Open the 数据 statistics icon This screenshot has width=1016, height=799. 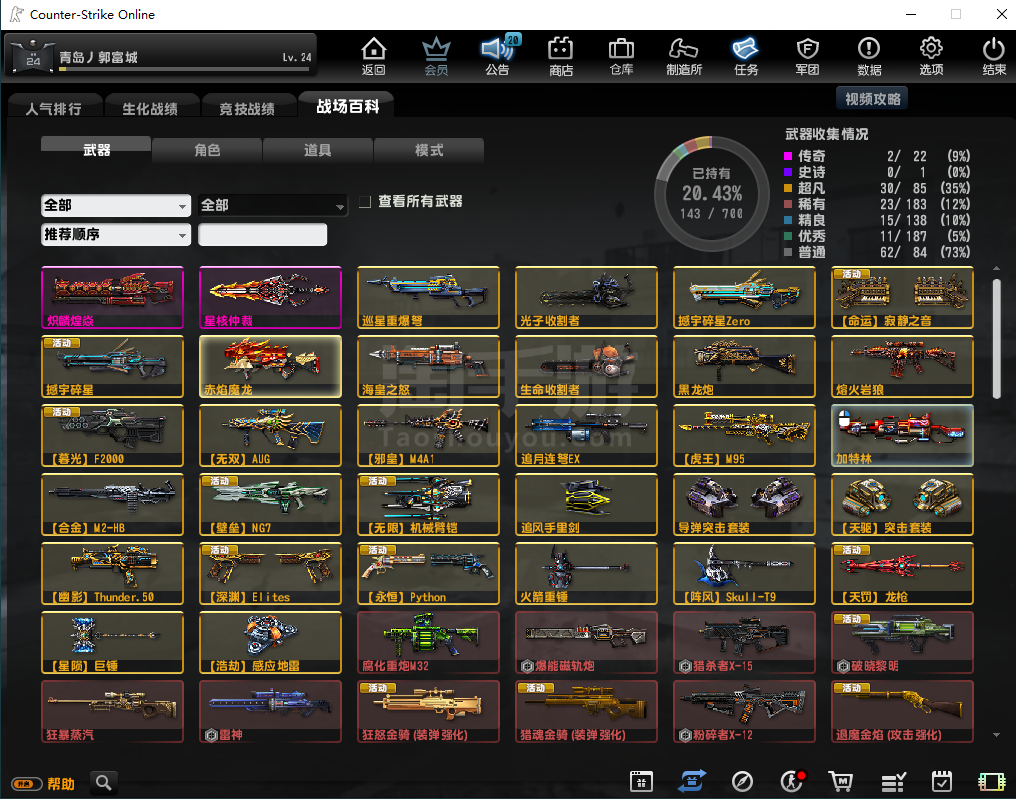click(869, 56)
